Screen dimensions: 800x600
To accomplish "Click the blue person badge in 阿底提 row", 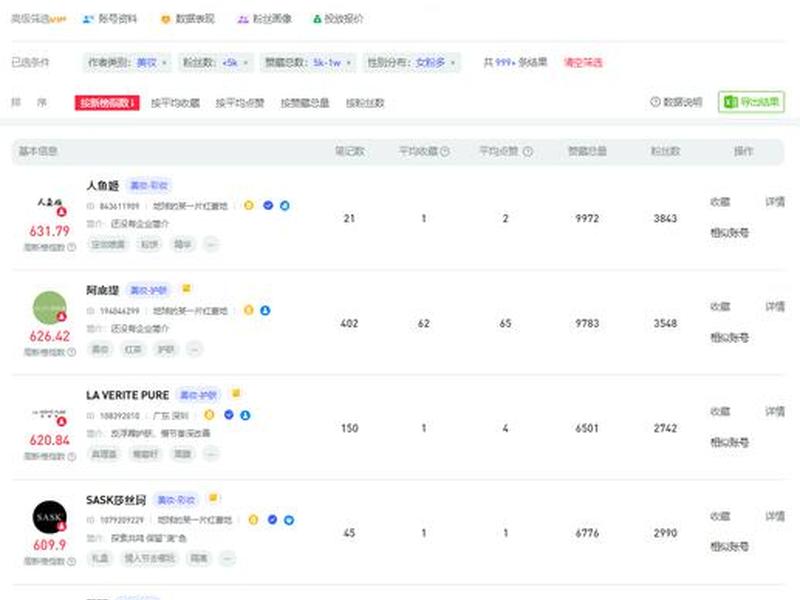I will (x=265, y=310).
